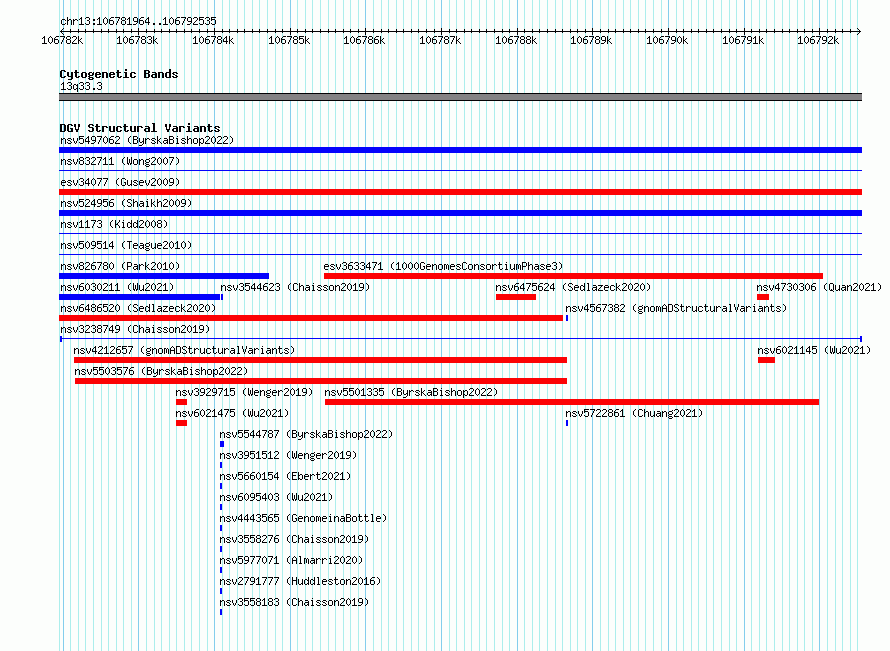890x651 pixels.
Task: Open nsv524956 (Shaikh2009) variant label
Action: 126,203
